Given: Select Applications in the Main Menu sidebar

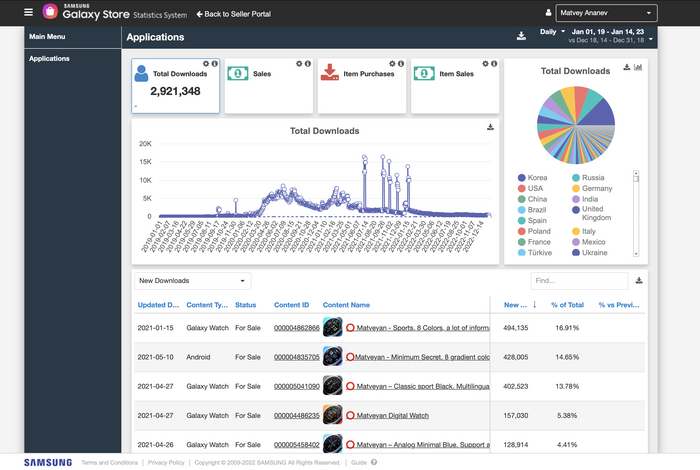Looking at the screenshot, I should click(x=49, y=58).
